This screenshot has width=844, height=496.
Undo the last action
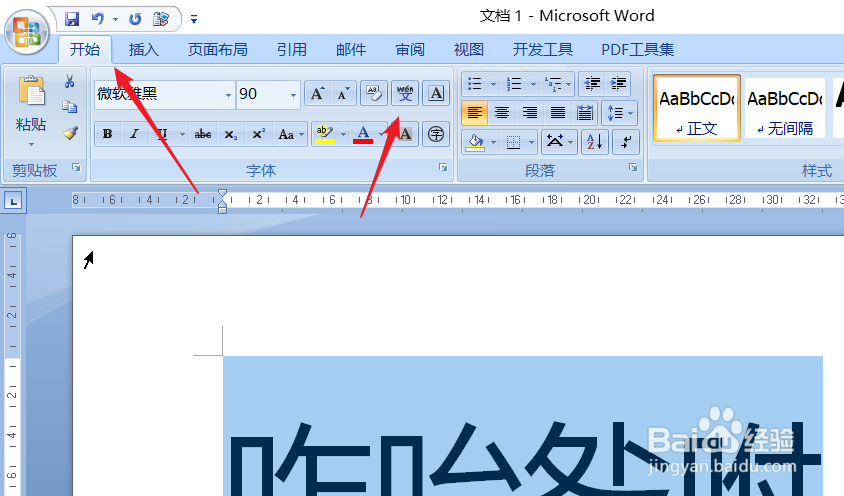98,19
